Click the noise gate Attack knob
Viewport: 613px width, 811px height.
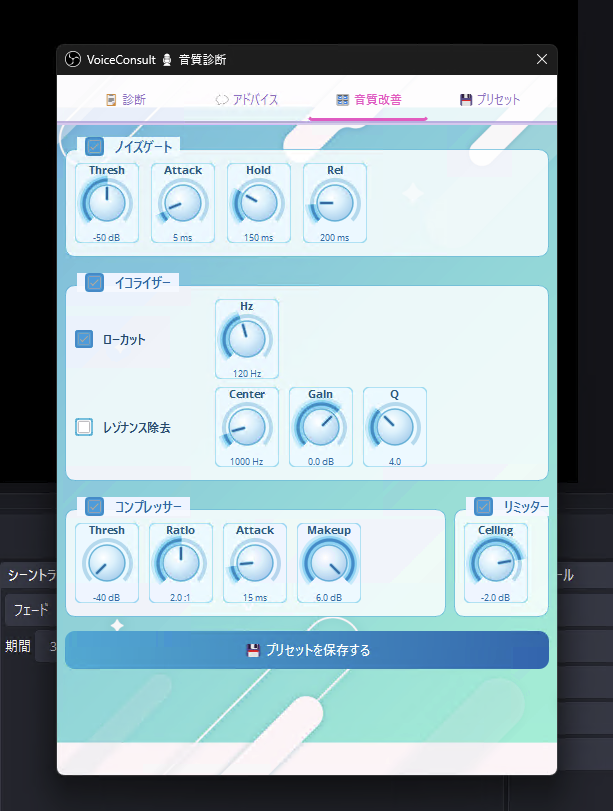pos(183,203)
